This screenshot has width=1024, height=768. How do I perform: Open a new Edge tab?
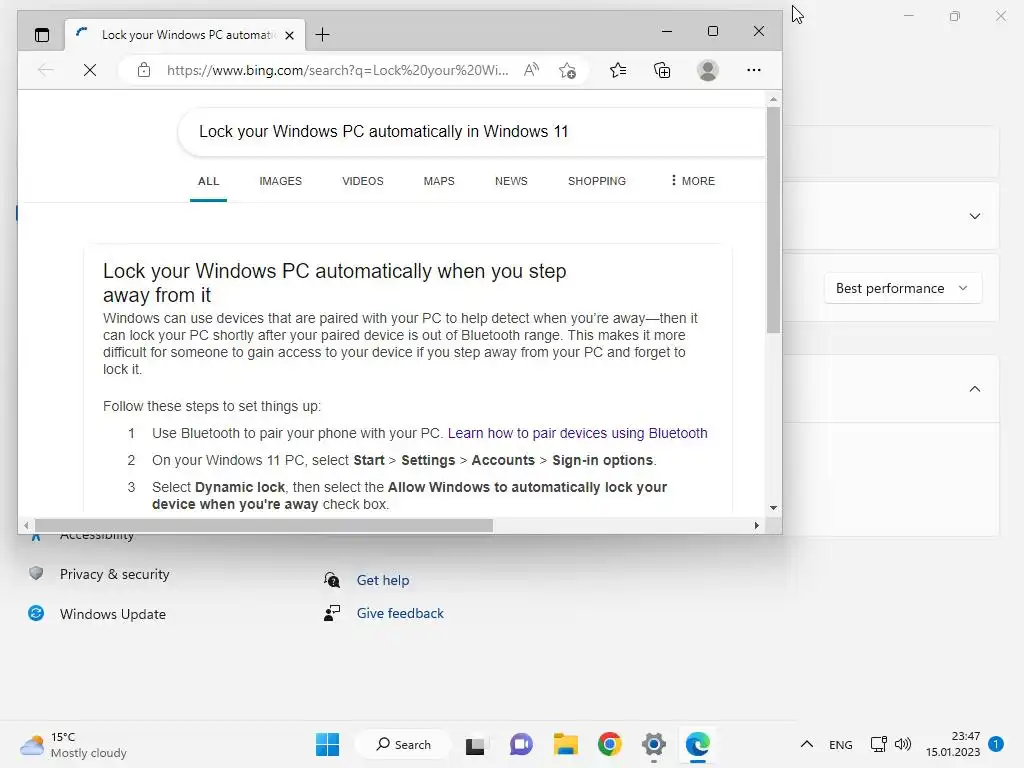pyautogui.click(x=323, y=35)
